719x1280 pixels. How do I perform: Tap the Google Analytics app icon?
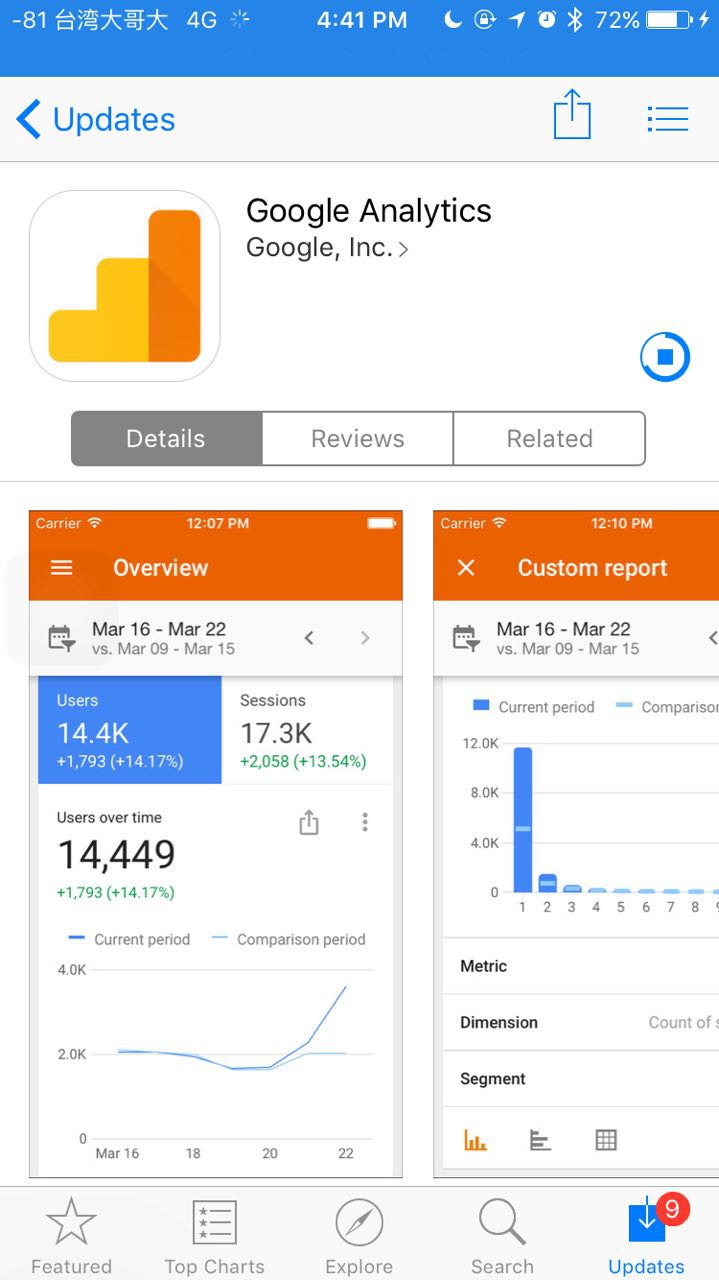125,286
